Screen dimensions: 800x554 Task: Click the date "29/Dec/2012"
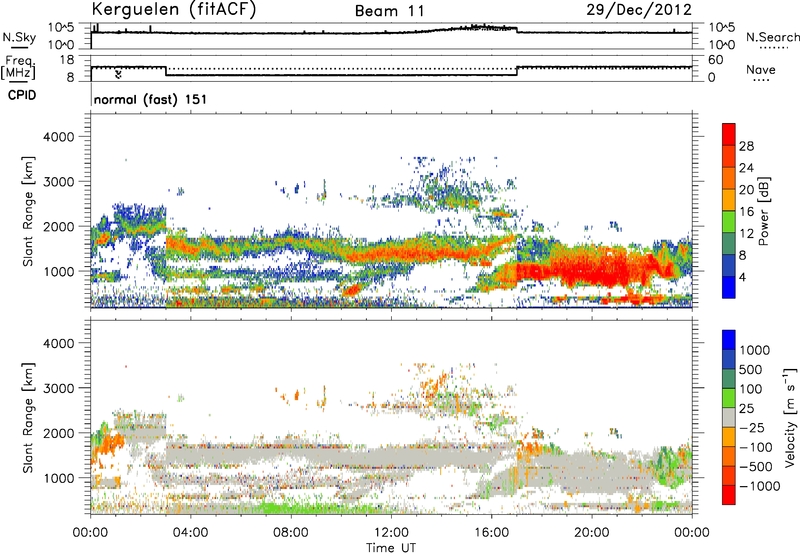pos(639,10)
